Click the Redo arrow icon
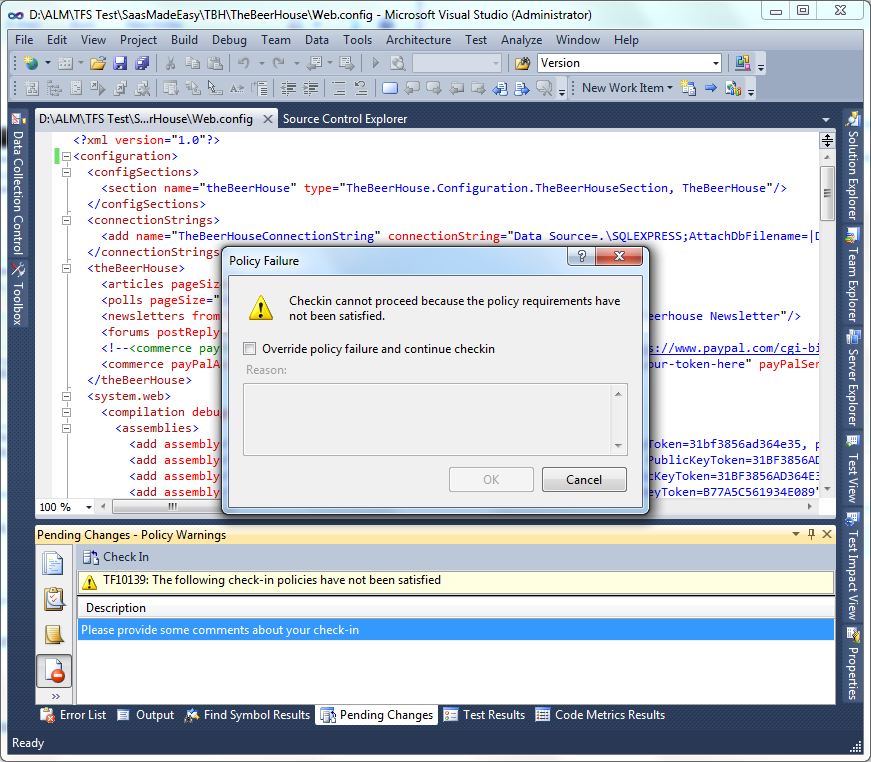 279,63
